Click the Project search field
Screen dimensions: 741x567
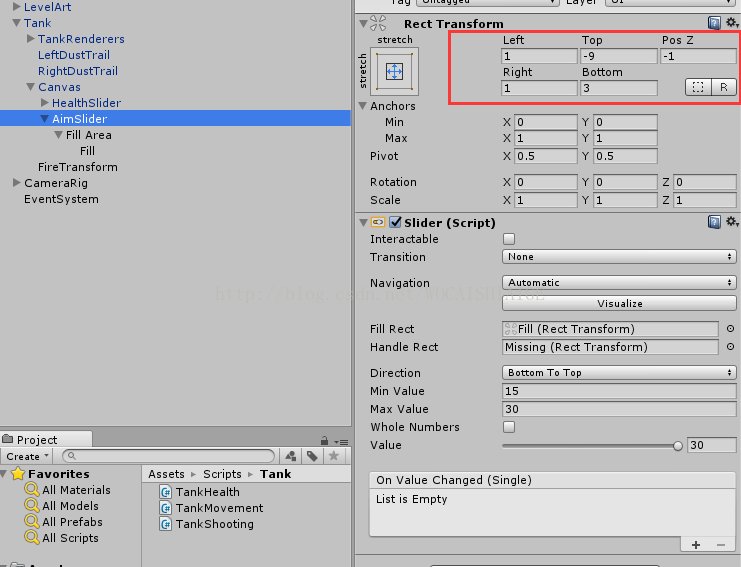(169, 456)
